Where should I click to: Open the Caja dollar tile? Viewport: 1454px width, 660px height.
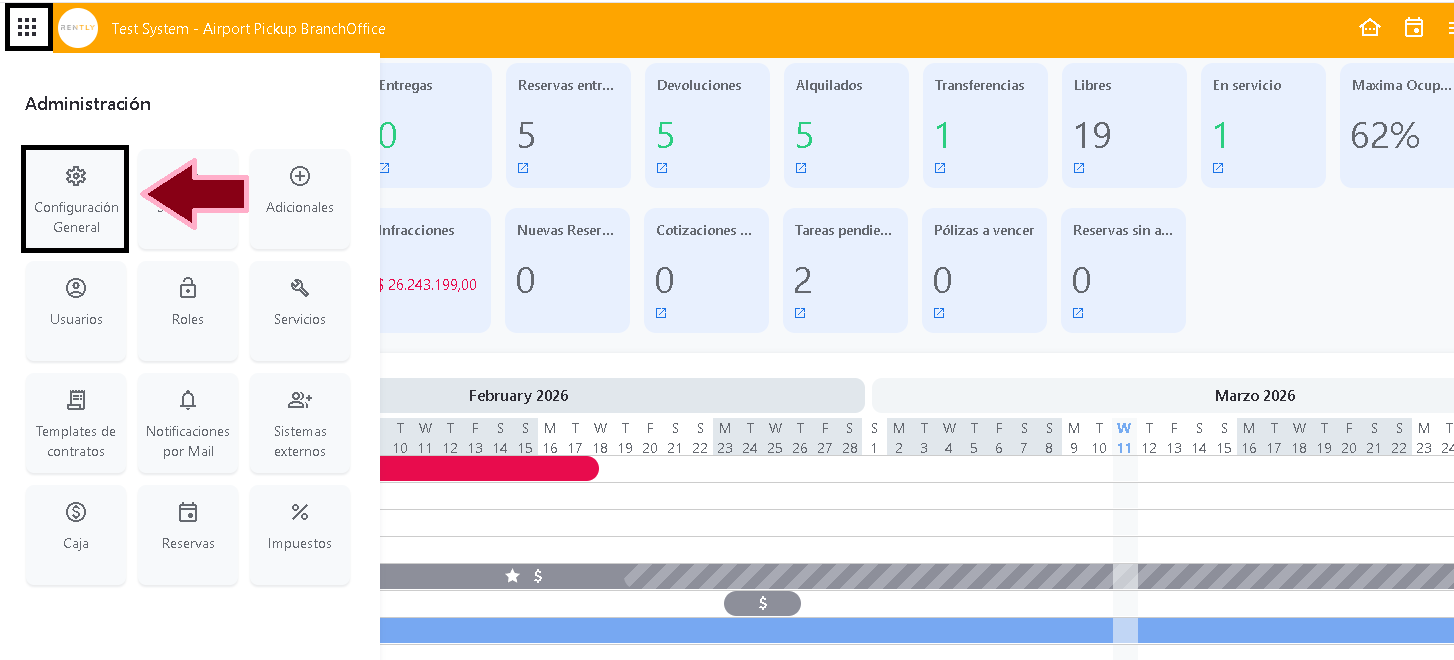(76, 535)
